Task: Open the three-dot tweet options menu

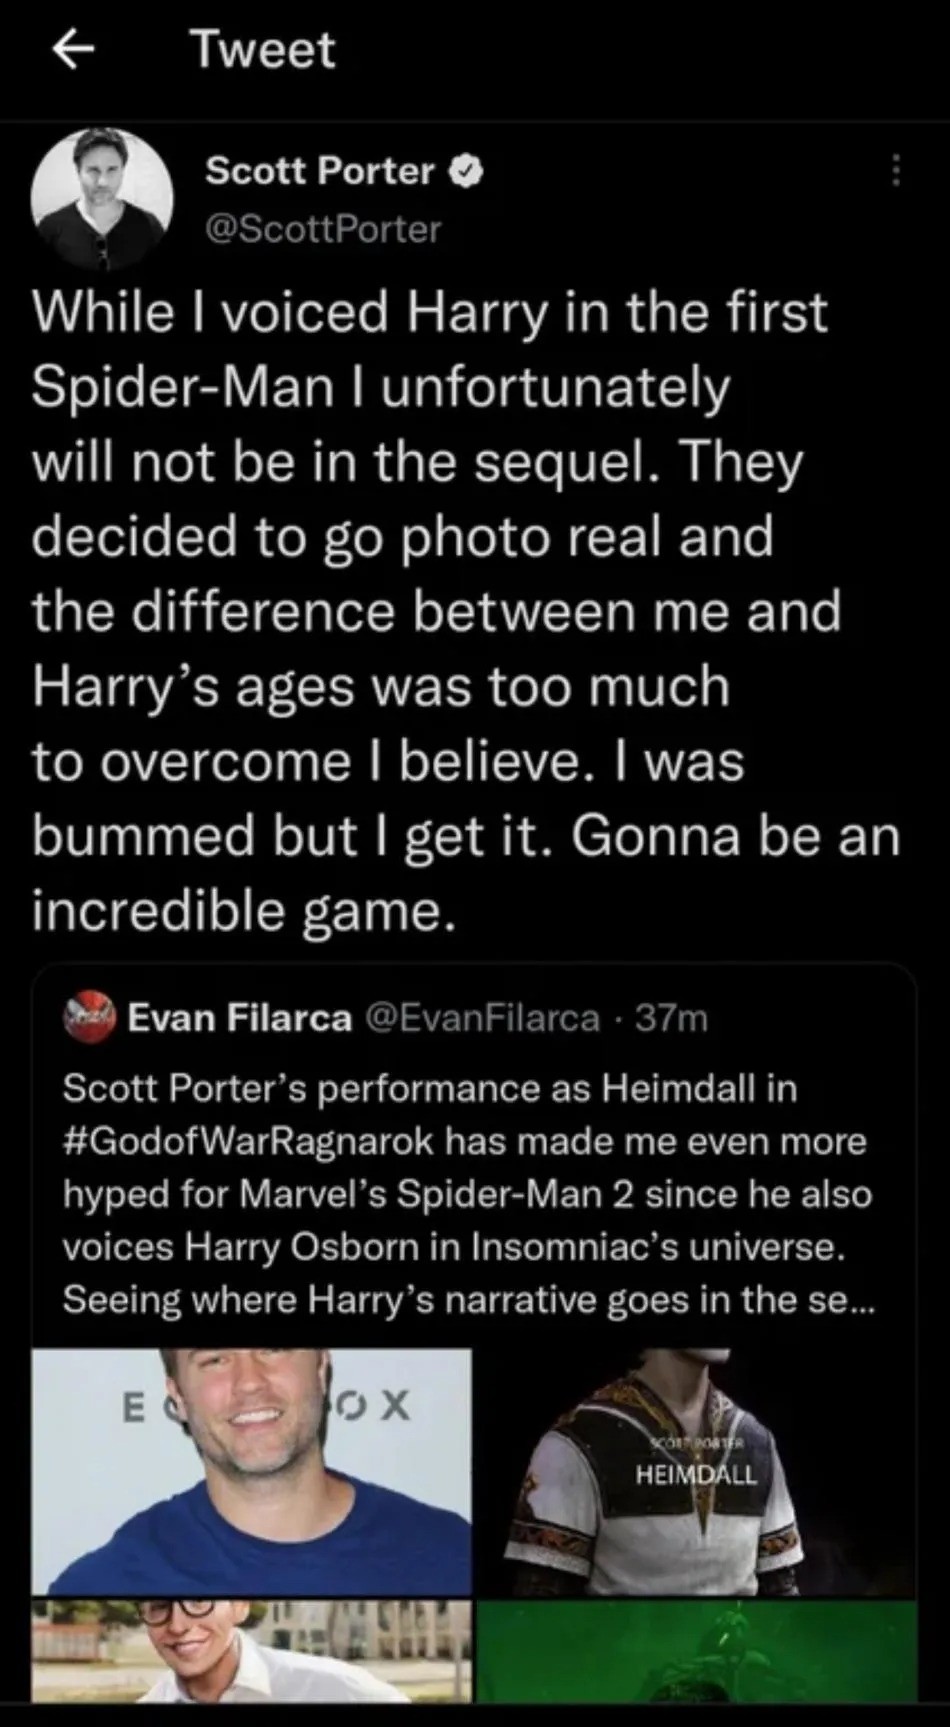Action: [895, 171]
